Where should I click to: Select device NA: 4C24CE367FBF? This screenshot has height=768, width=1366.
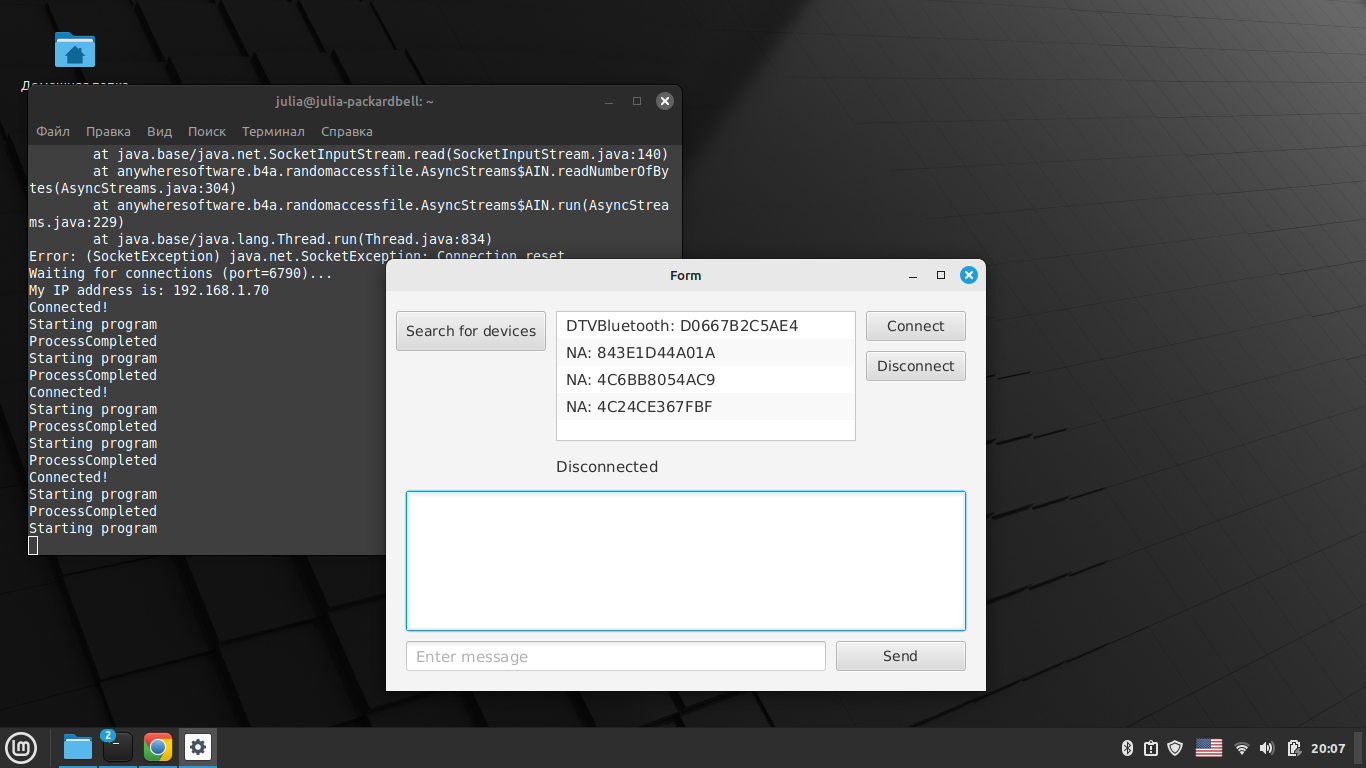pyautogui.click(x=705, y=407)
